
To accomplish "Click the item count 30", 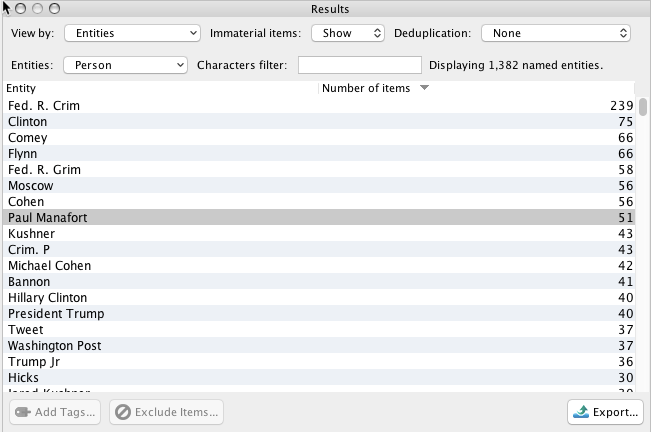I will click(626, 378).
